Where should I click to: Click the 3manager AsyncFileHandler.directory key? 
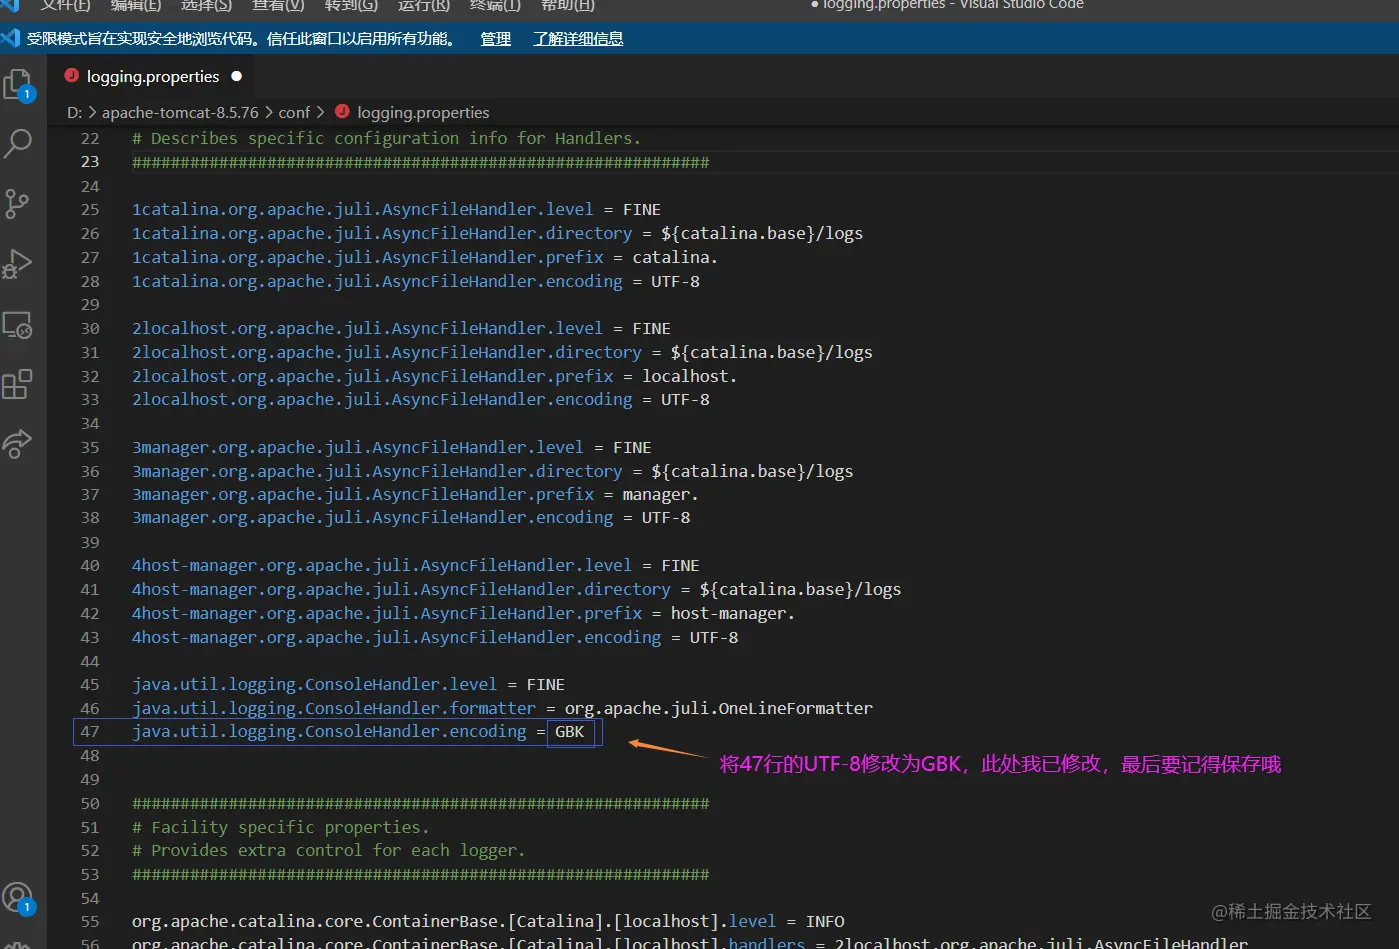pos(377,472)
